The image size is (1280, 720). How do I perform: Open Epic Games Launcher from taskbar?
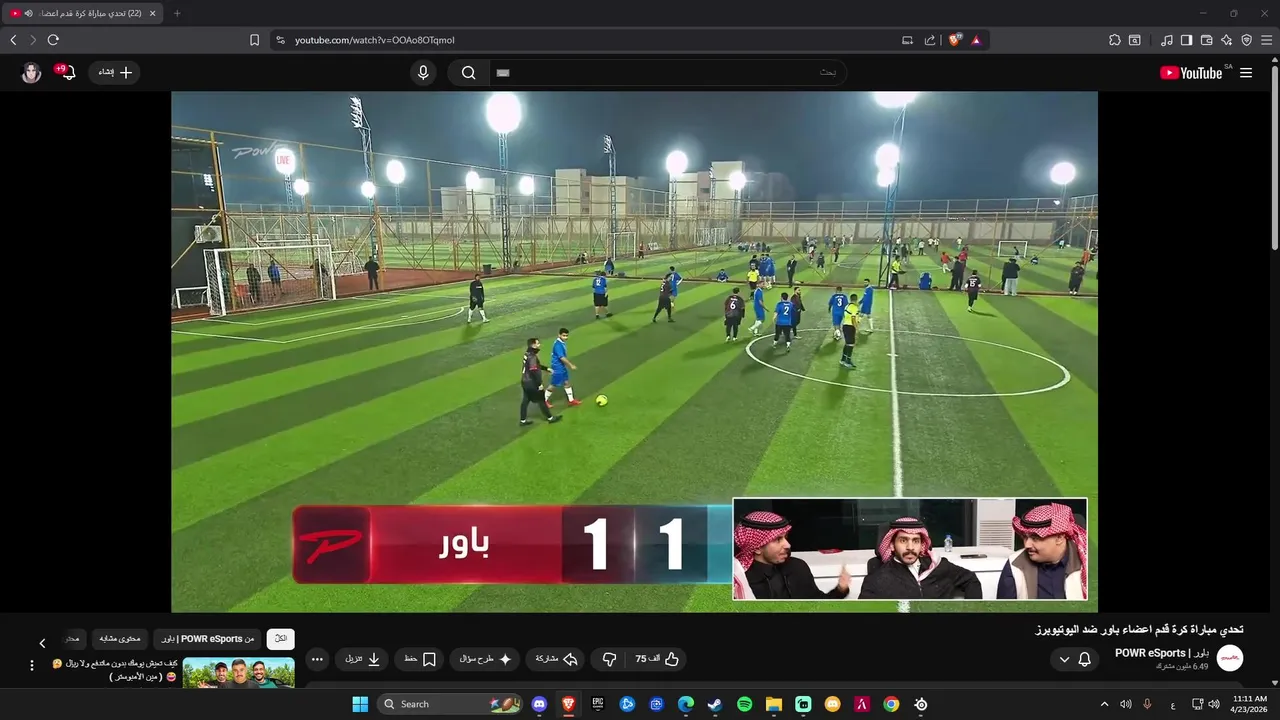598,704
